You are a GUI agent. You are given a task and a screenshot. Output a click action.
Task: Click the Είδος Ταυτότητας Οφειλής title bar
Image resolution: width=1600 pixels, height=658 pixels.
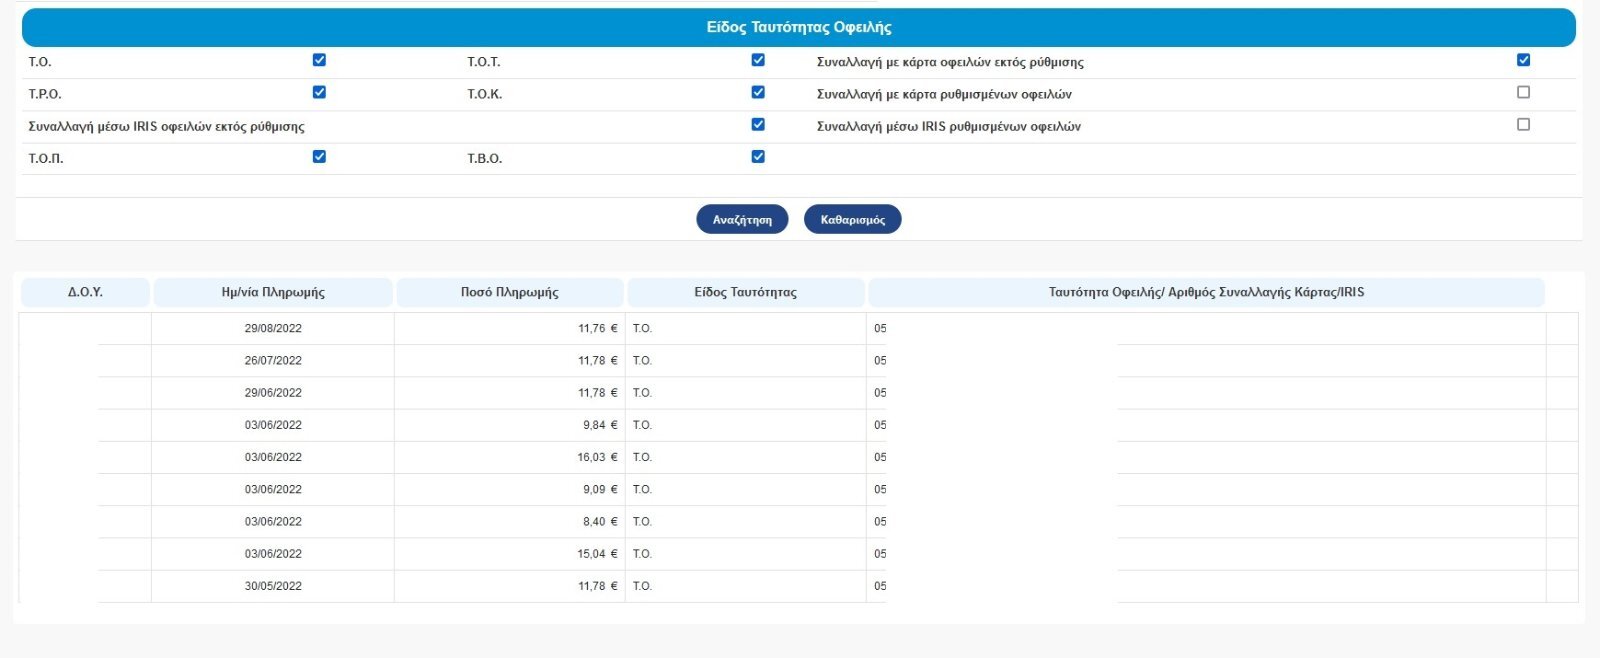pyautogui.click(x=799, y=27)
